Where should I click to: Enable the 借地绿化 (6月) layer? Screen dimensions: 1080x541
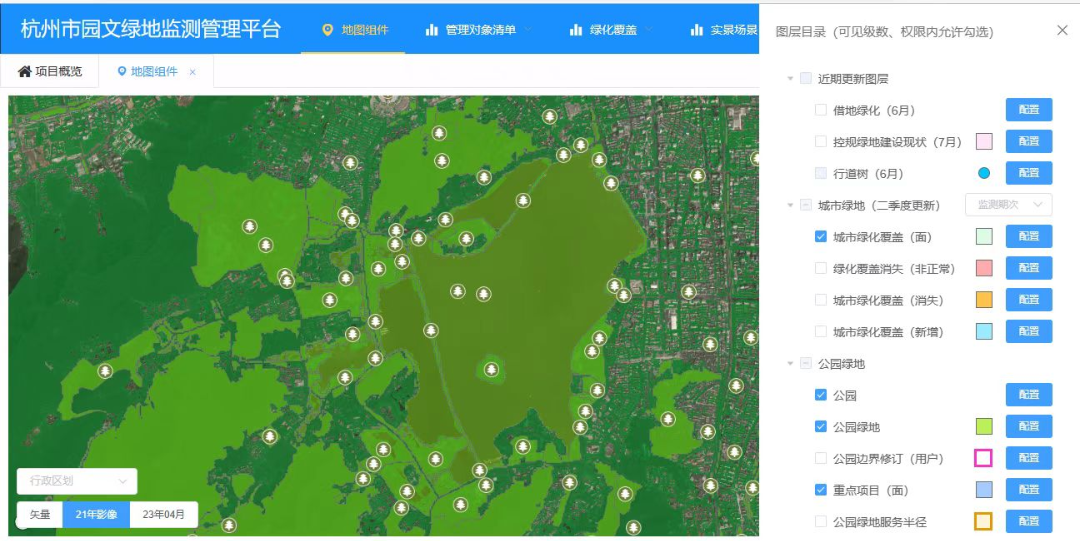pyautogui.click(x=821, y=110)
